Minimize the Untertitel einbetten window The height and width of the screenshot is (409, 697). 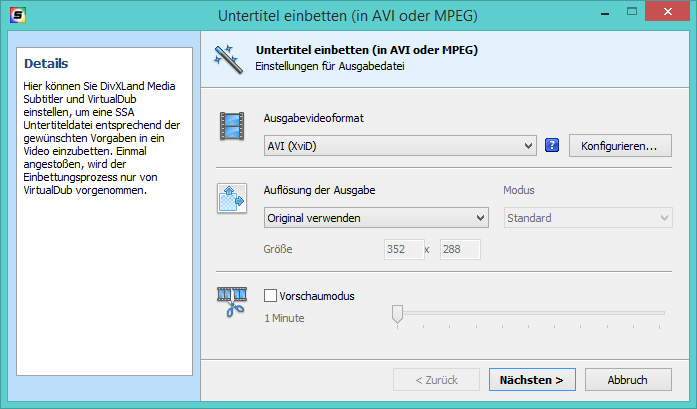[x=605, y=13]
